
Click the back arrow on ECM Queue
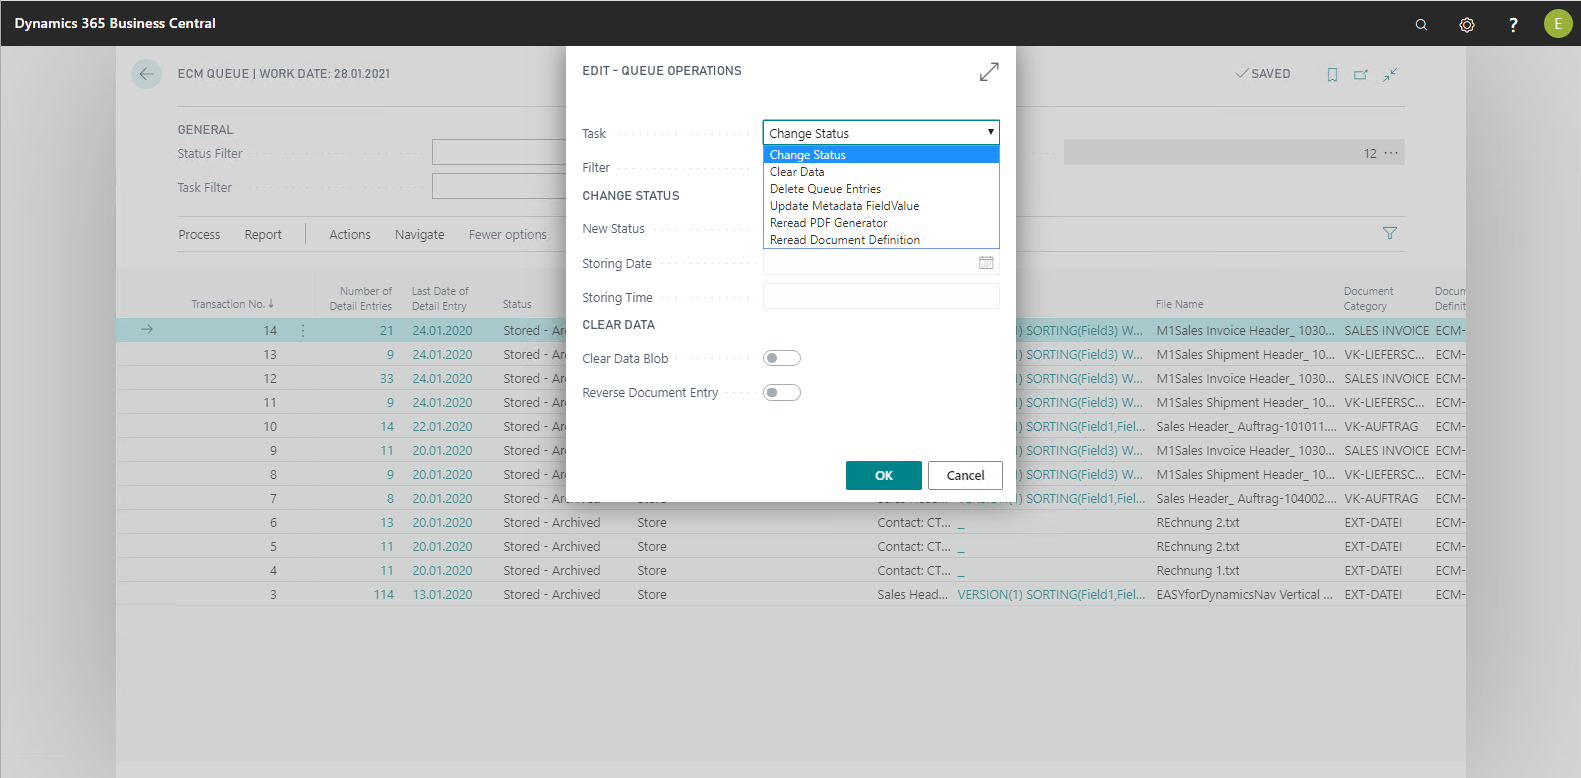click(146, 74)
